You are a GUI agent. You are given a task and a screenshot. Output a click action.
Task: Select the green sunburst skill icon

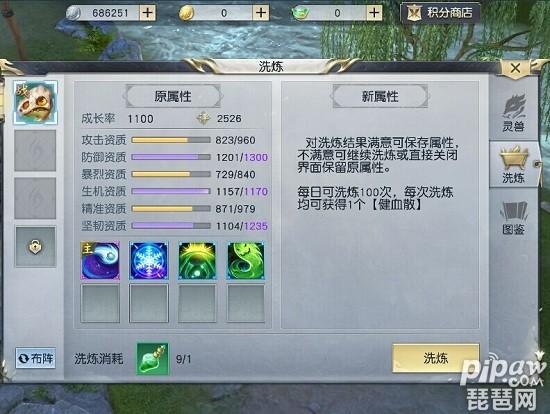coord(197,260)
